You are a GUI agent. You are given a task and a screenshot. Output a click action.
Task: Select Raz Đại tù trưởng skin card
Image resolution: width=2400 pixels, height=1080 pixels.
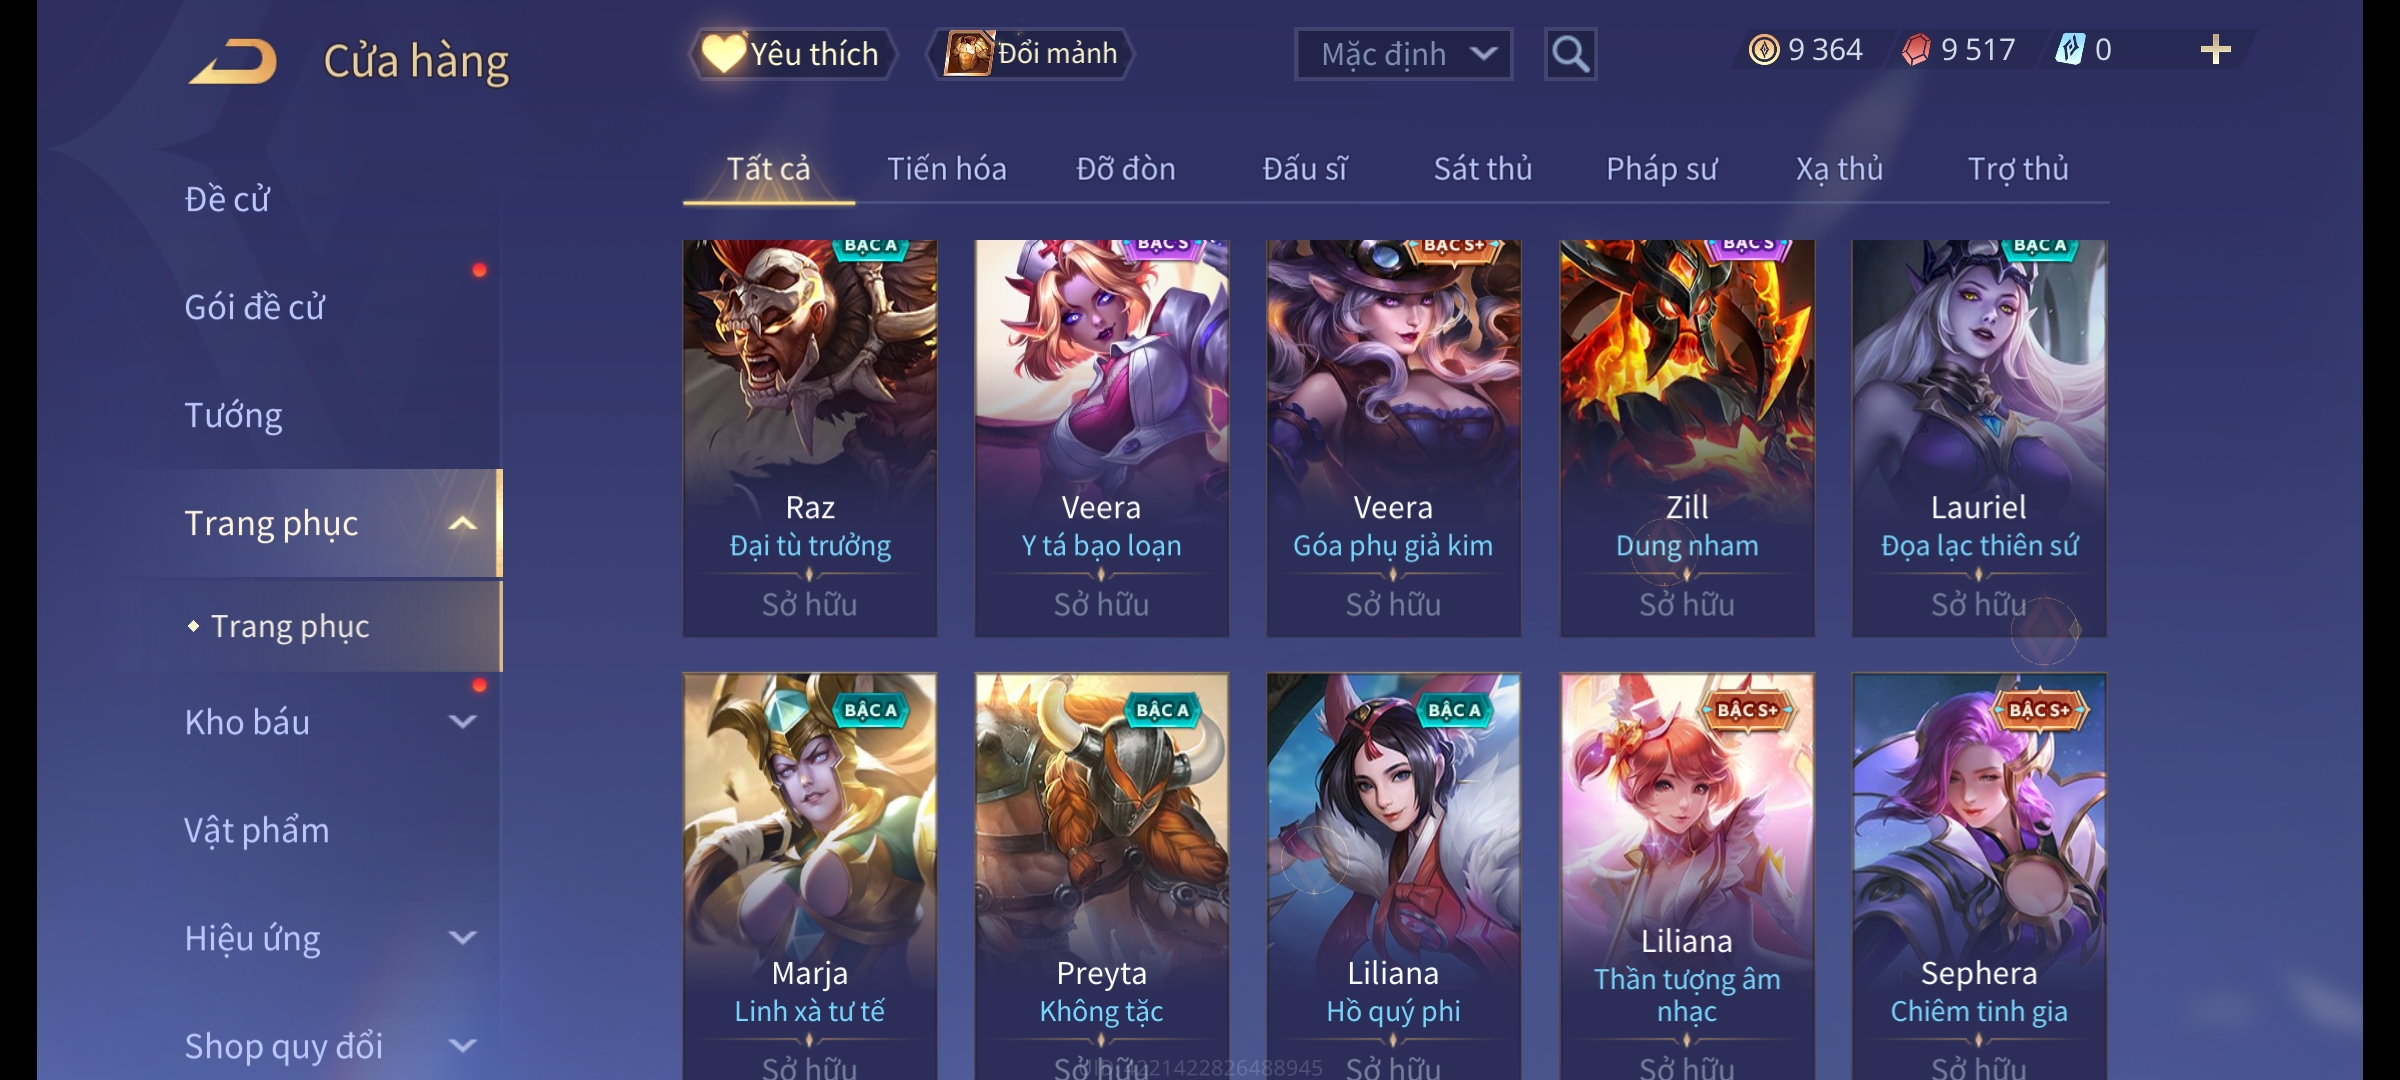[x=810, y=438]
